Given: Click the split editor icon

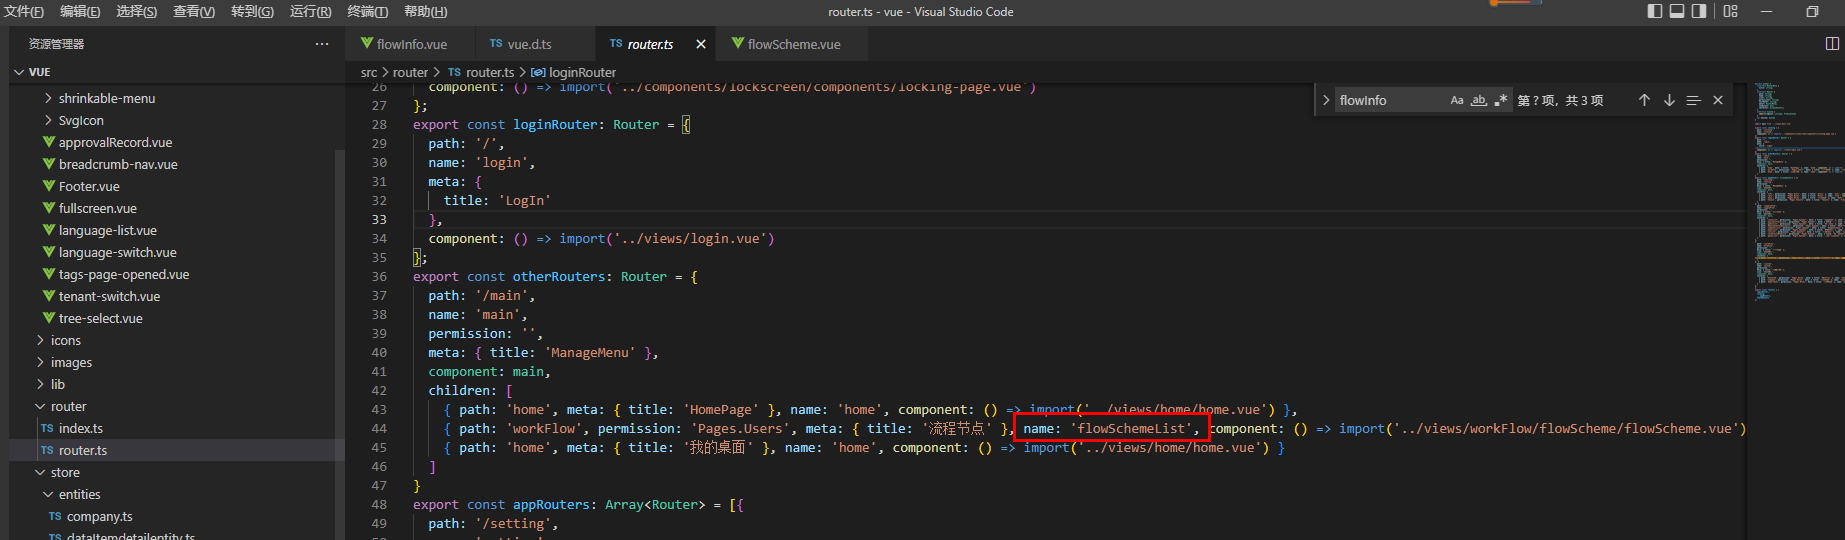Looking at the screenshot, I should coord(1832,44).
